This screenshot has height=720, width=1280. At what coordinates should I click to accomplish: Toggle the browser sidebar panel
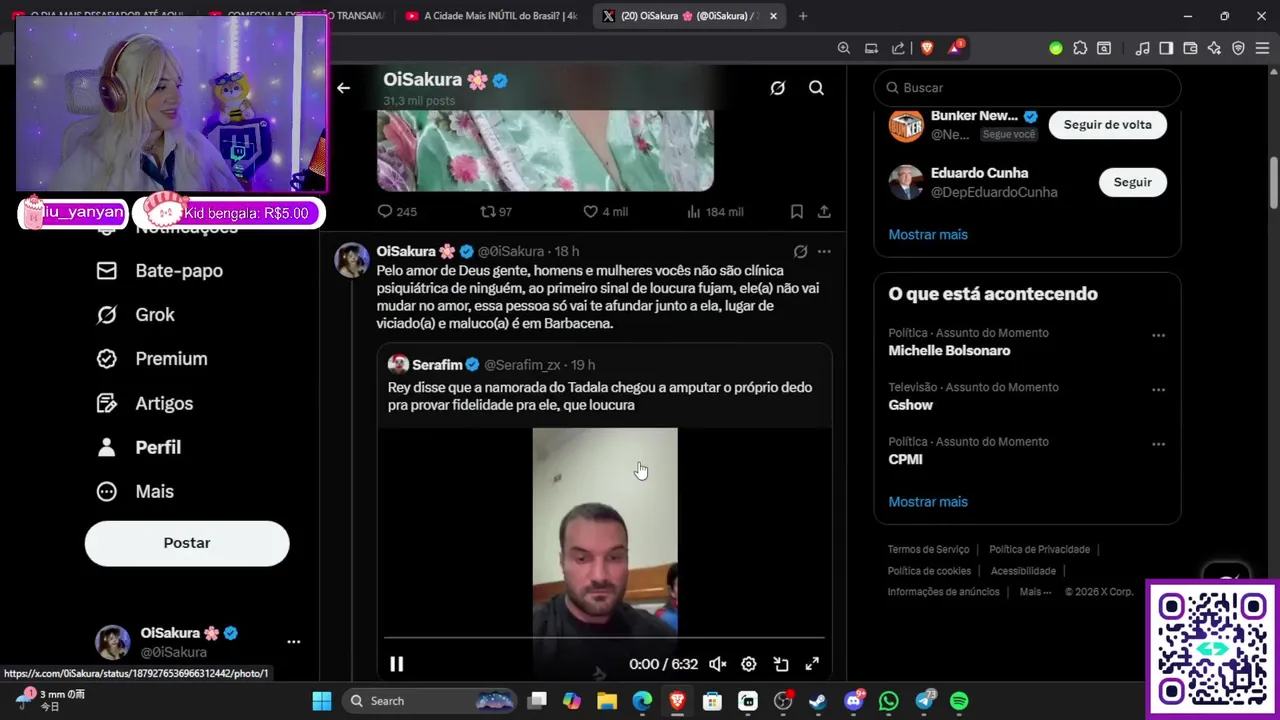pos(1166,48)
